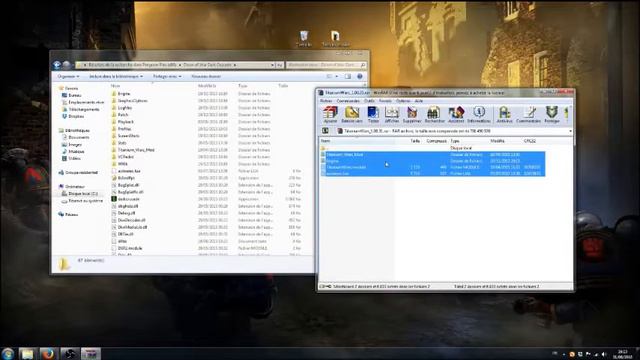
Task: Select 'Groupe résidentiel' in navigation pane
Action: pyautogui.click(x=78, y=173)
